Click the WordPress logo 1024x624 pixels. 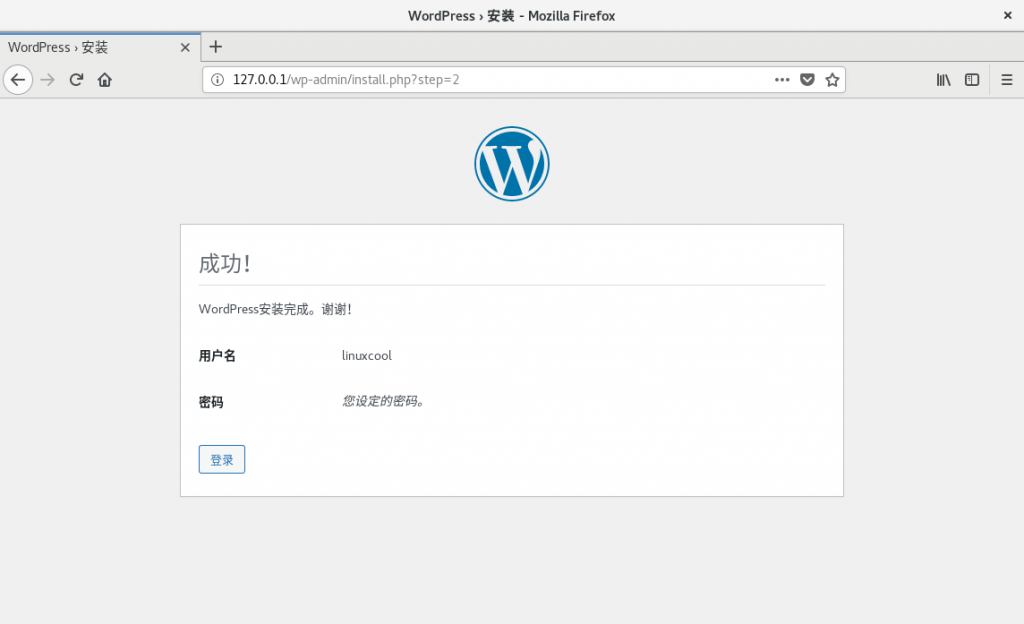tap(511, 164)
